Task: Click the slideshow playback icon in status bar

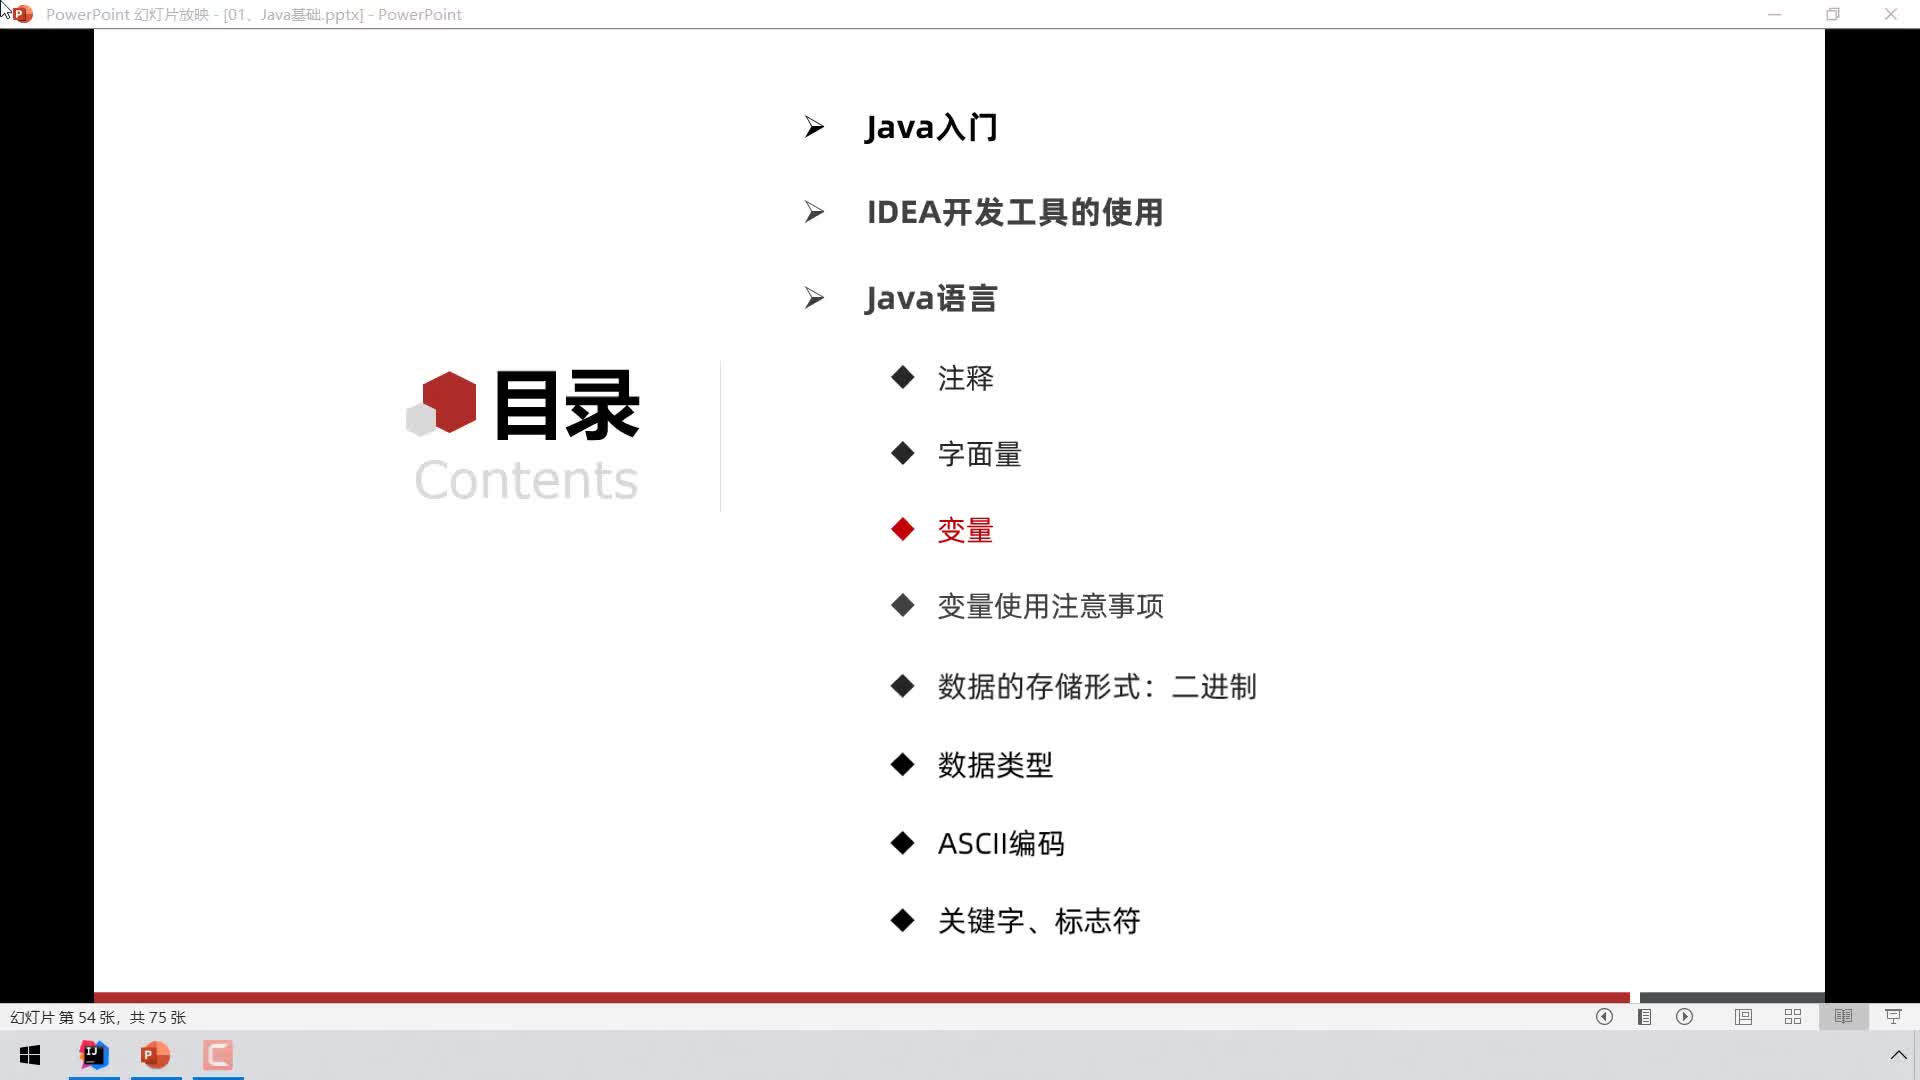Action: [1687, 1017]
